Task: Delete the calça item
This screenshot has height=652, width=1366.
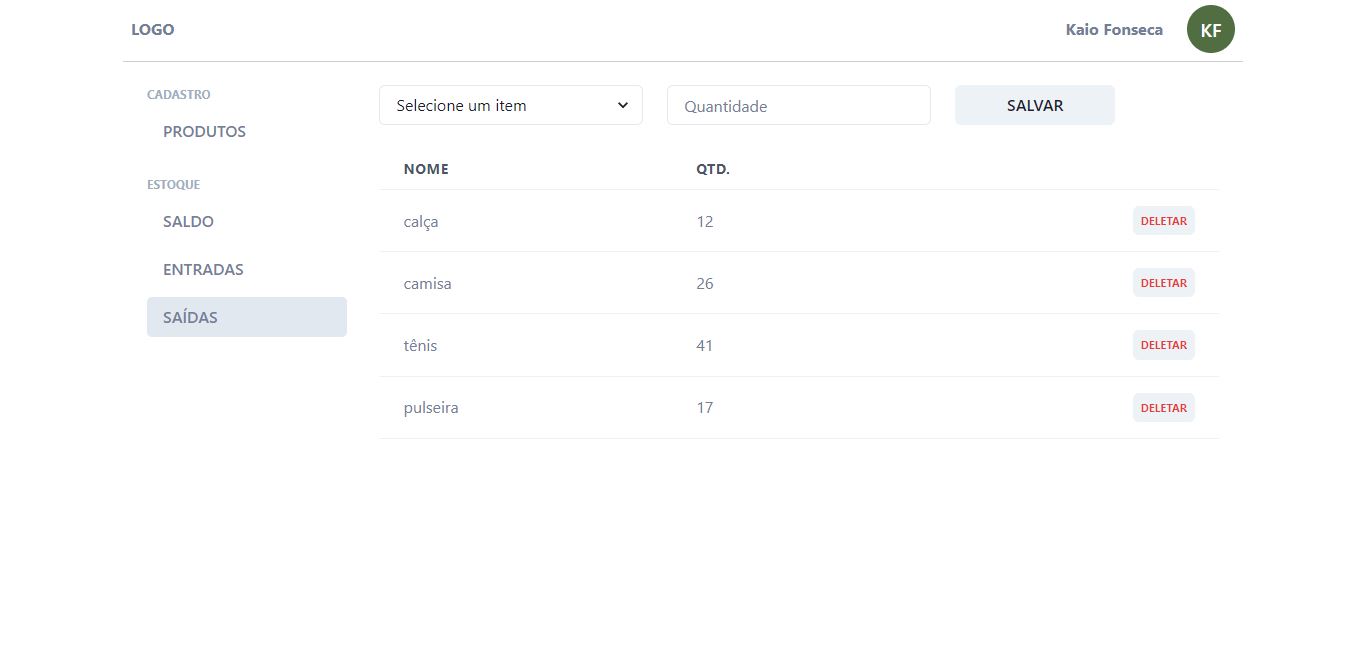Action: (1163, 220)
